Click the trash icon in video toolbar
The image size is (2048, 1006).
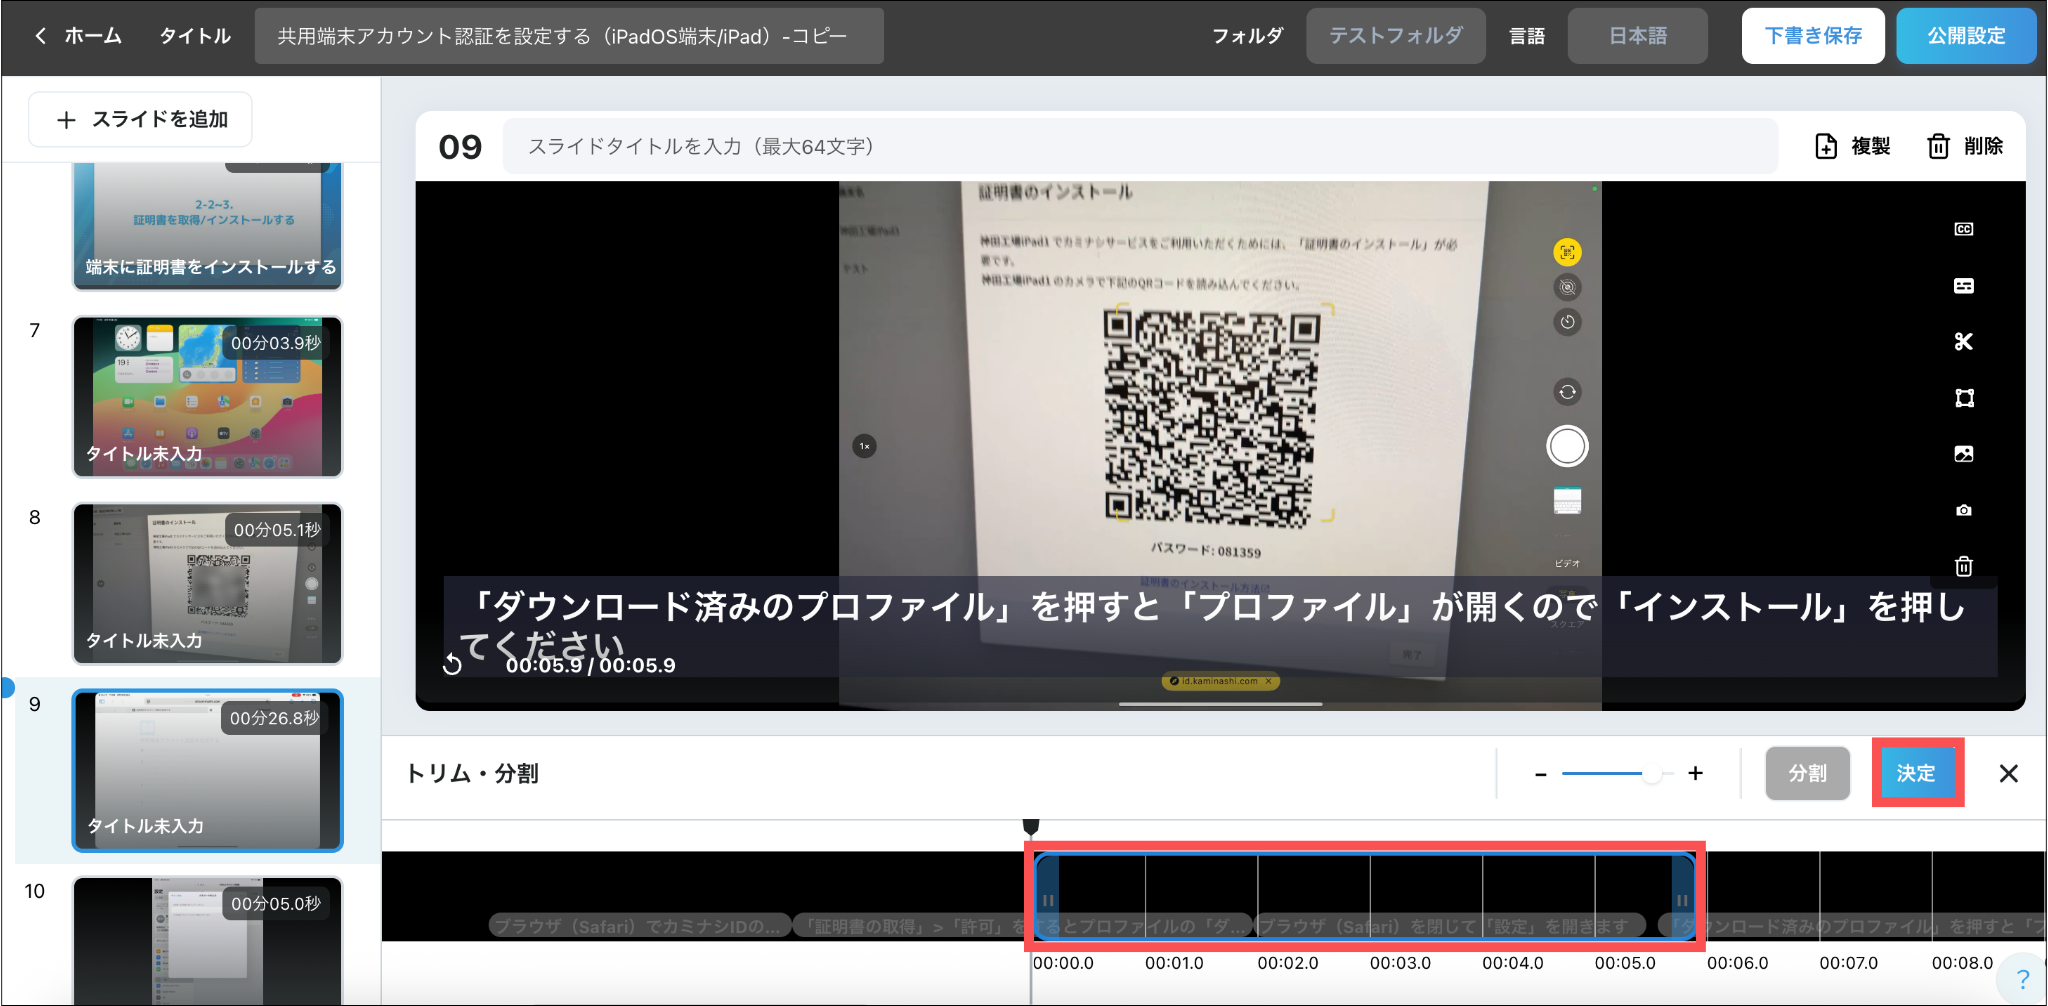(x=1963, y=566)
